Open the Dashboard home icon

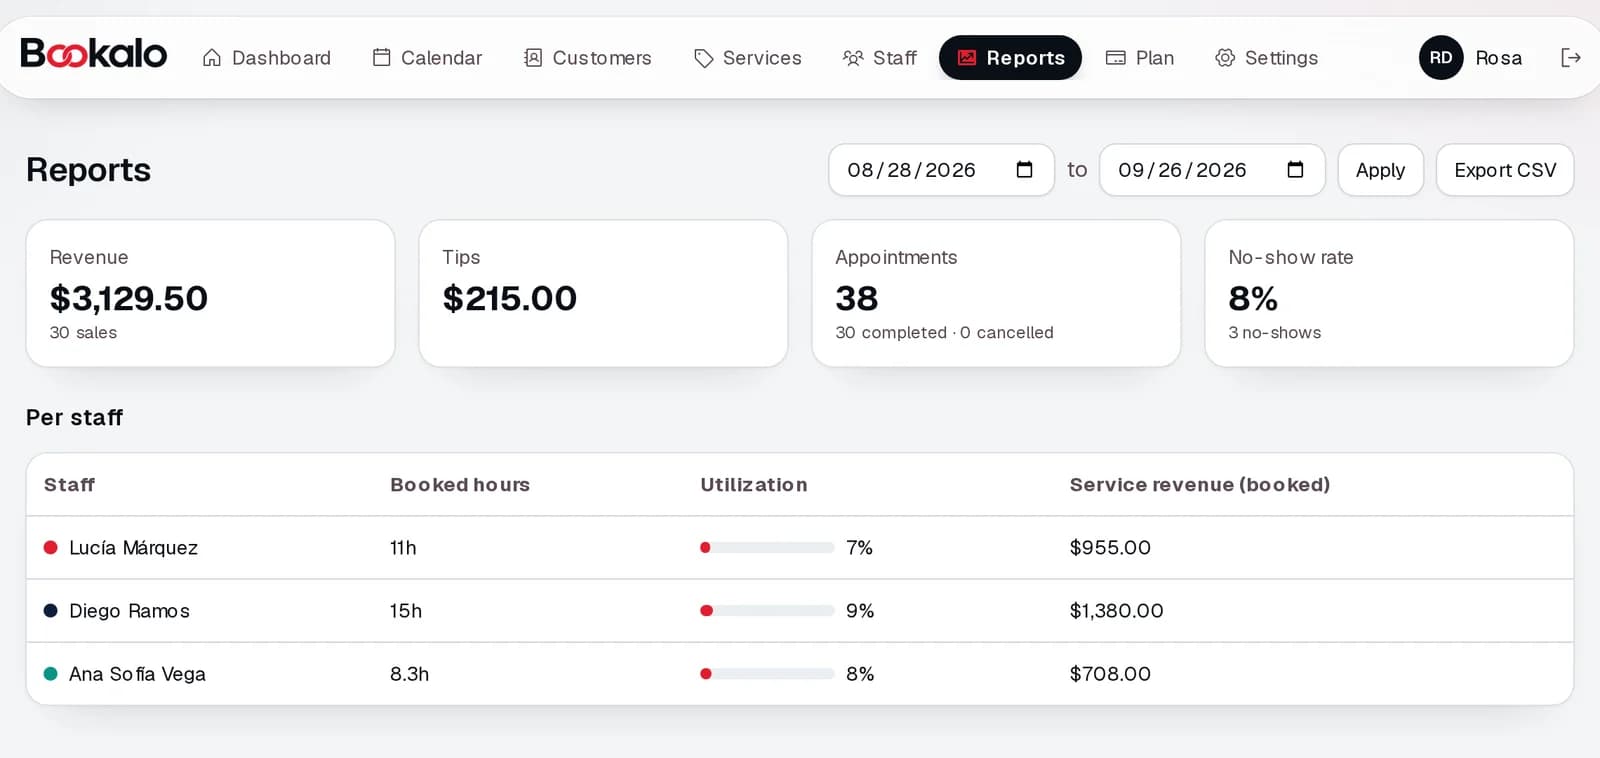(x=212, y=58)
